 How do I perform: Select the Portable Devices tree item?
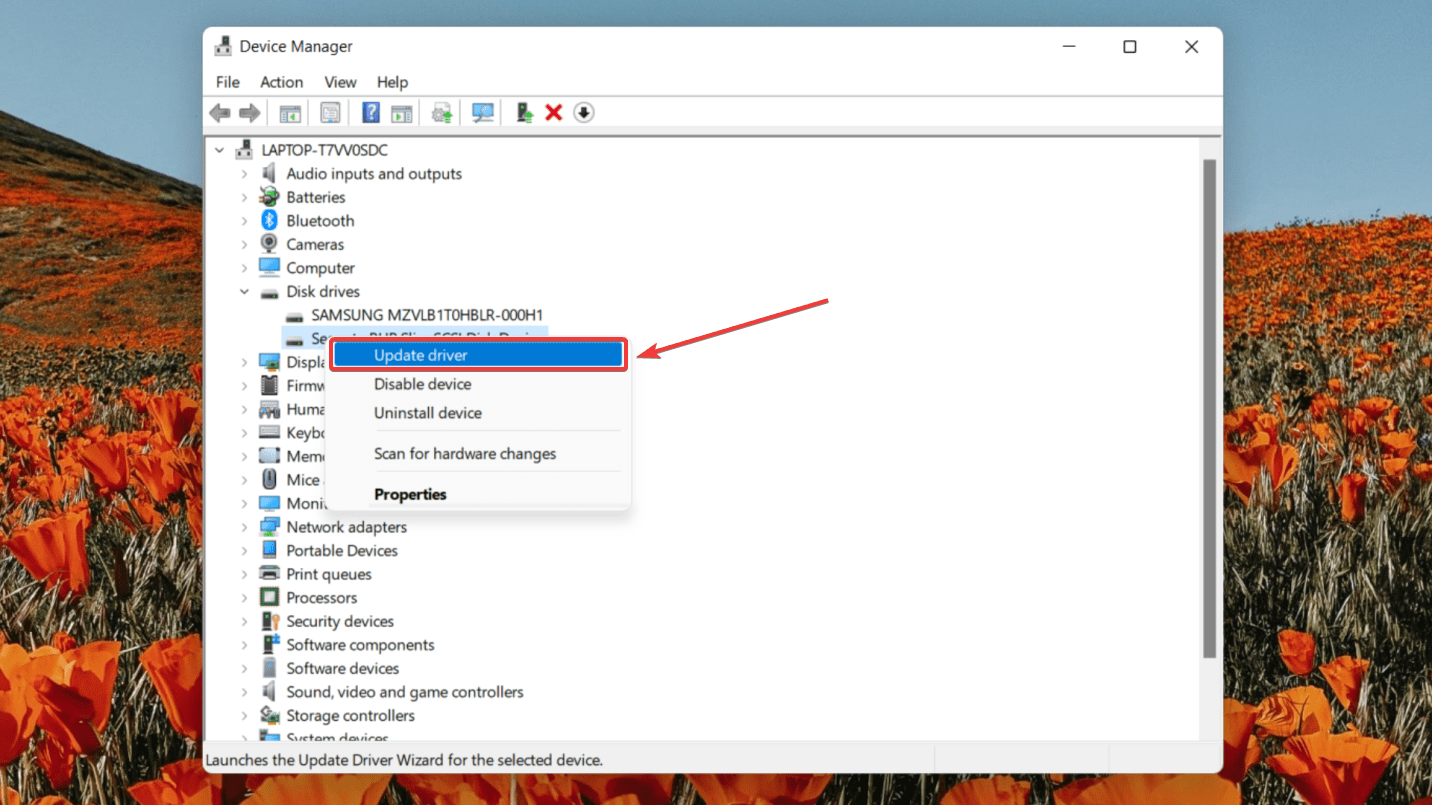coord(342,551)
